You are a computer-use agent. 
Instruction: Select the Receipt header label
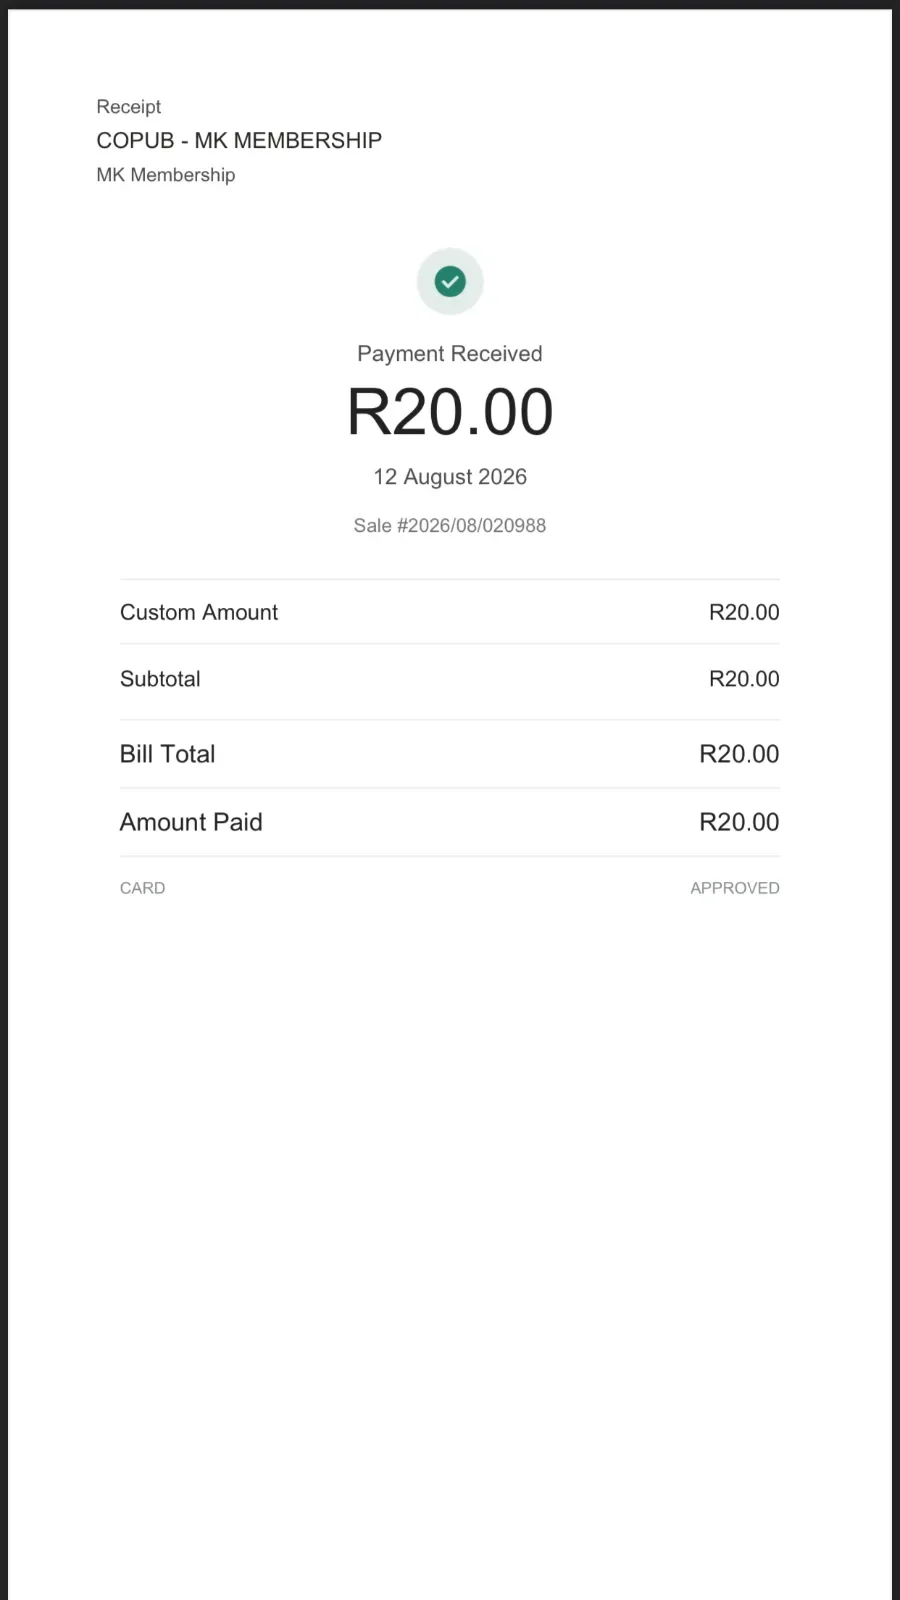pos(129,107)
